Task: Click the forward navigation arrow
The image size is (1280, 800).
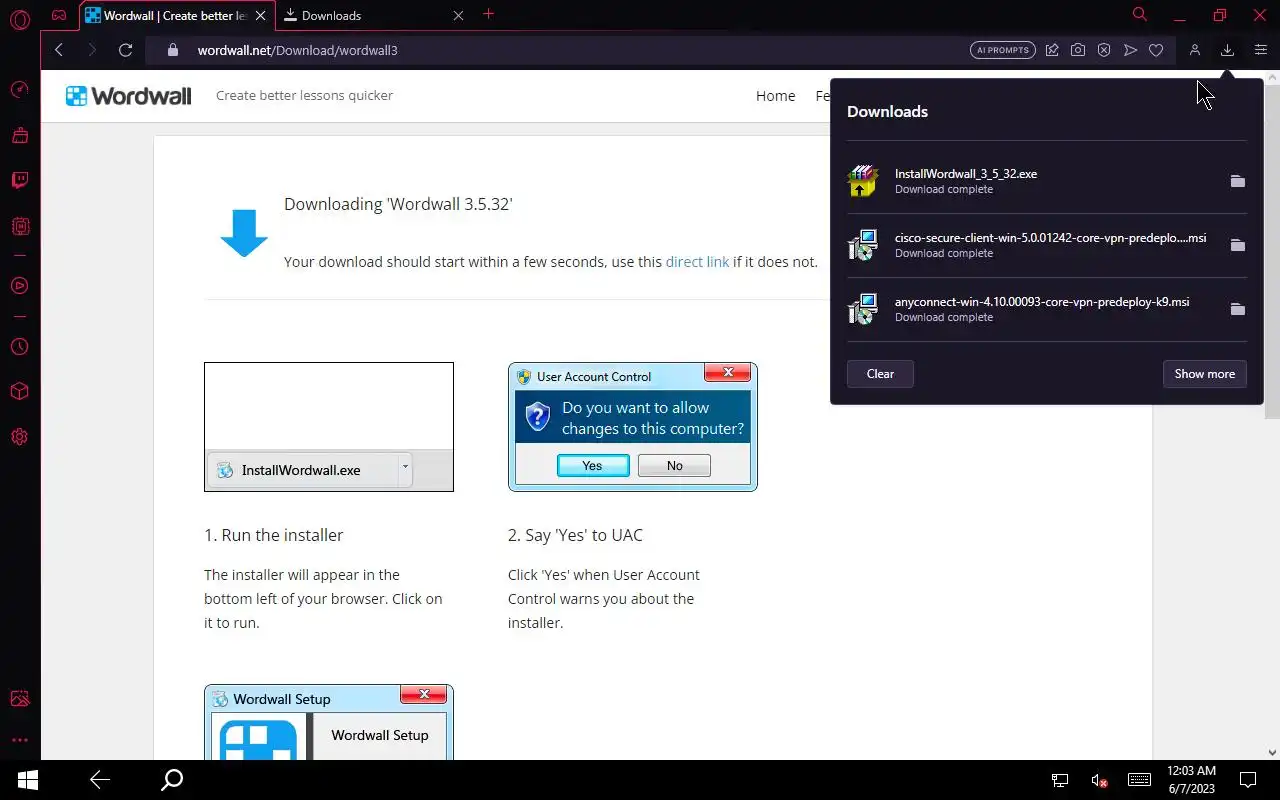Action: [x=92, y=50]
